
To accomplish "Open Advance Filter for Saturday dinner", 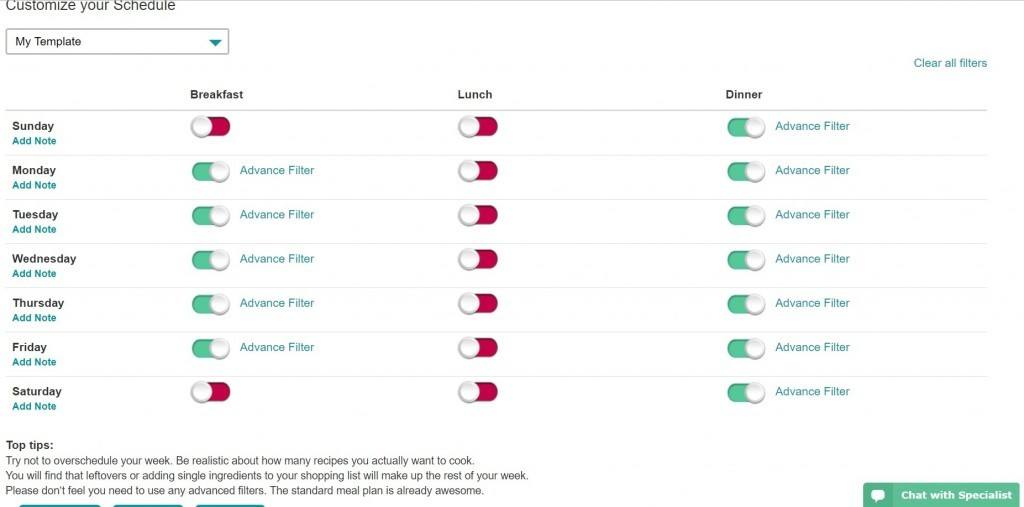I will click(x=812, y=391).
